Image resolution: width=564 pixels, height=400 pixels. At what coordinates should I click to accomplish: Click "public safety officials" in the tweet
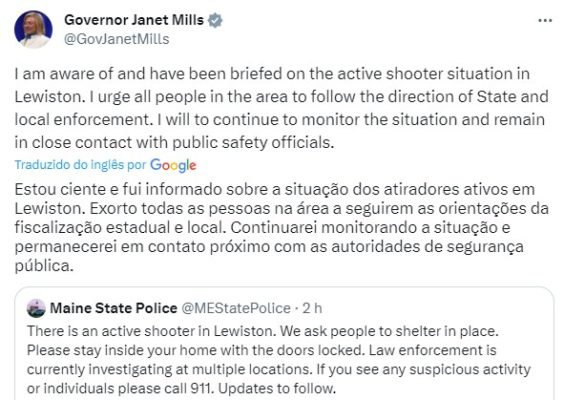253,143
